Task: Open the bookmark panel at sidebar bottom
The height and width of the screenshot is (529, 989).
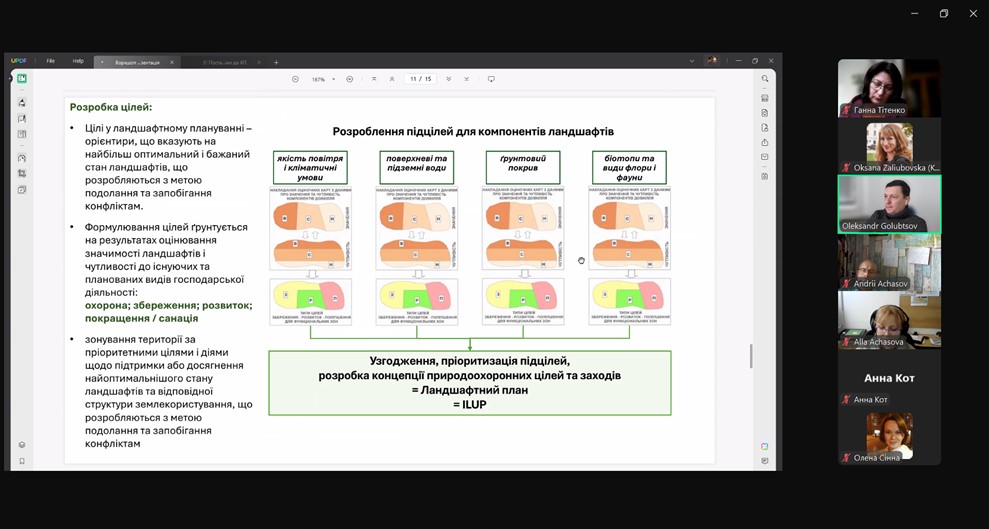Action: (x=21, y=461)
